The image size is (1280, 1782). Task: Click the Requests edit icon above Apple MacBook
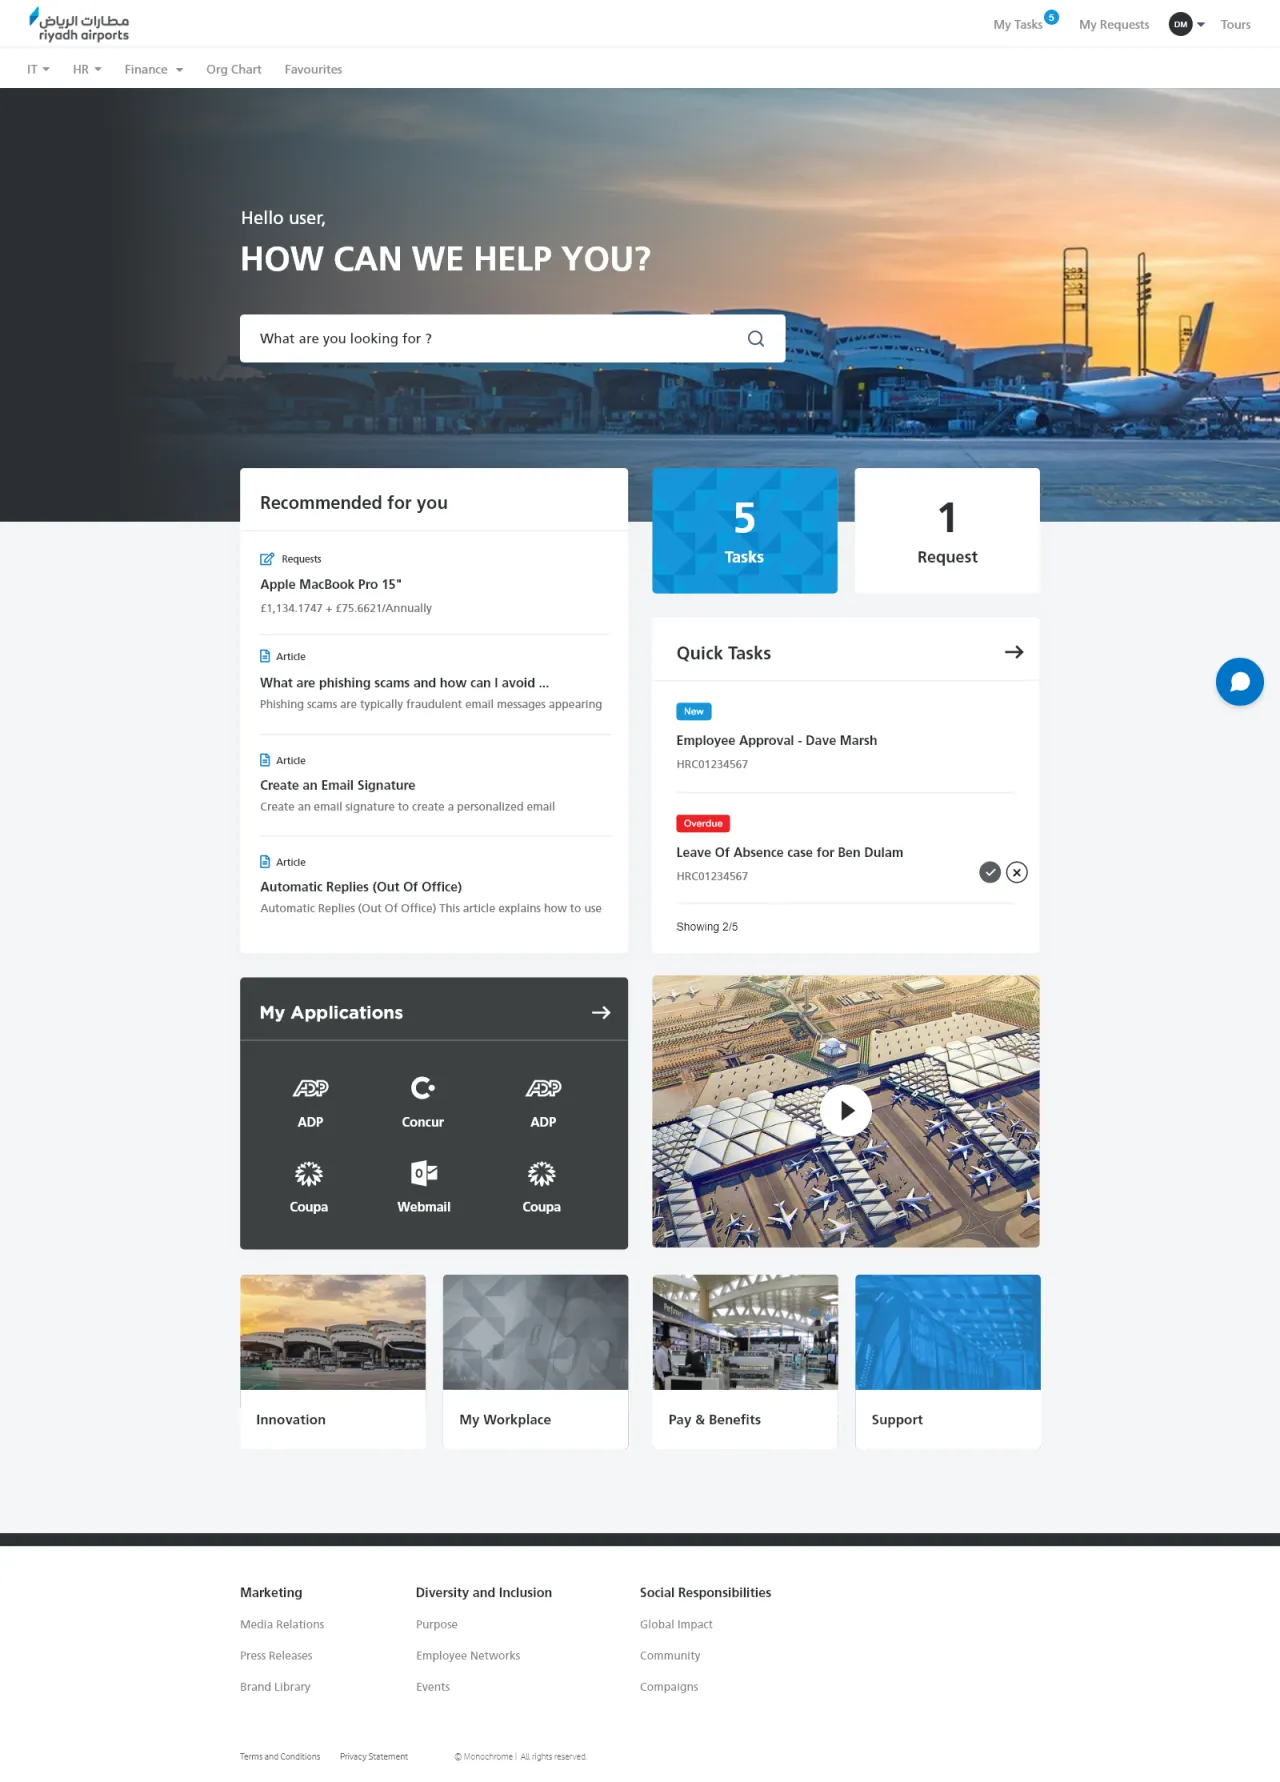pos(267,559)
